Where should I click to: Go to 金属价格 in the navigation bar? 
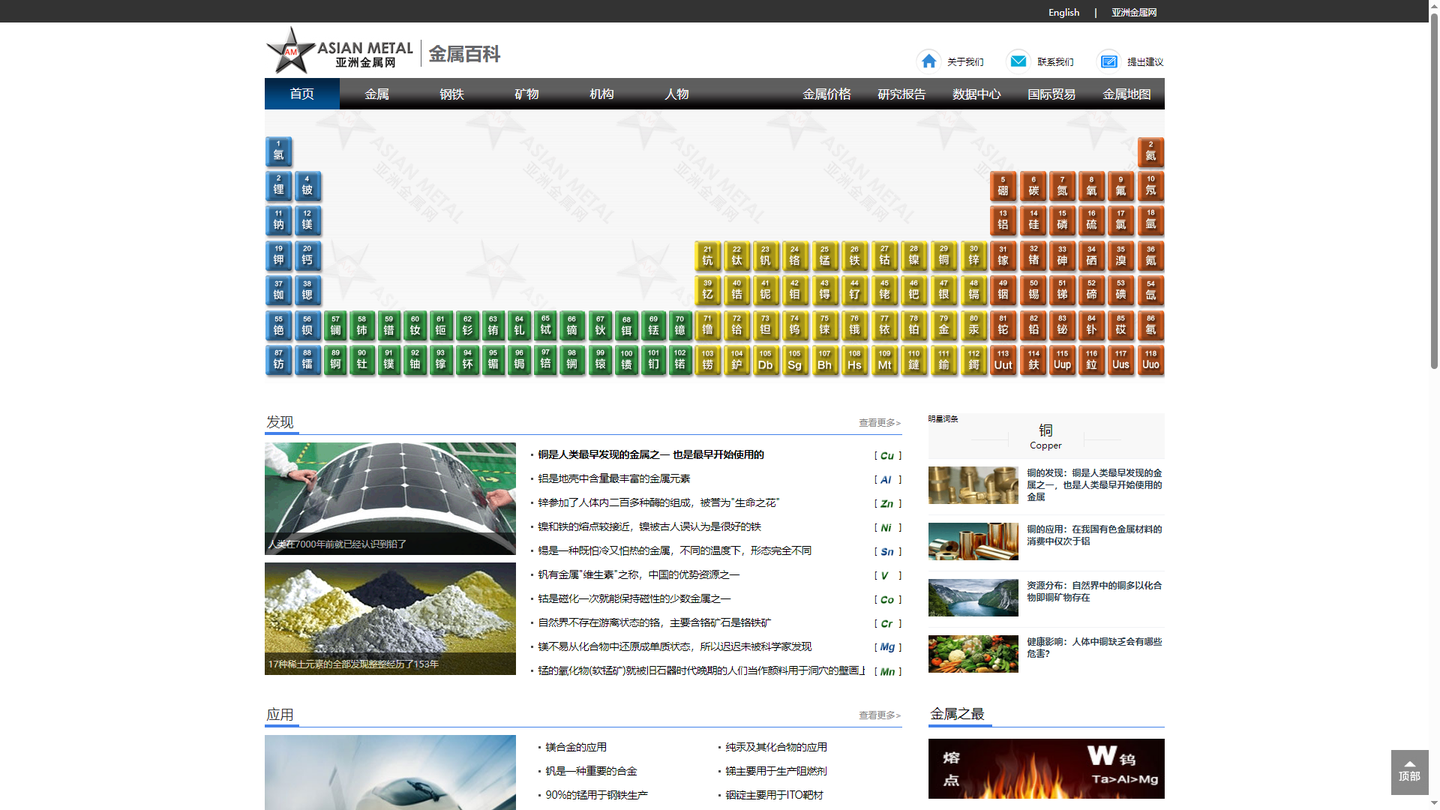pyautogui.click(x=827, y=94)
